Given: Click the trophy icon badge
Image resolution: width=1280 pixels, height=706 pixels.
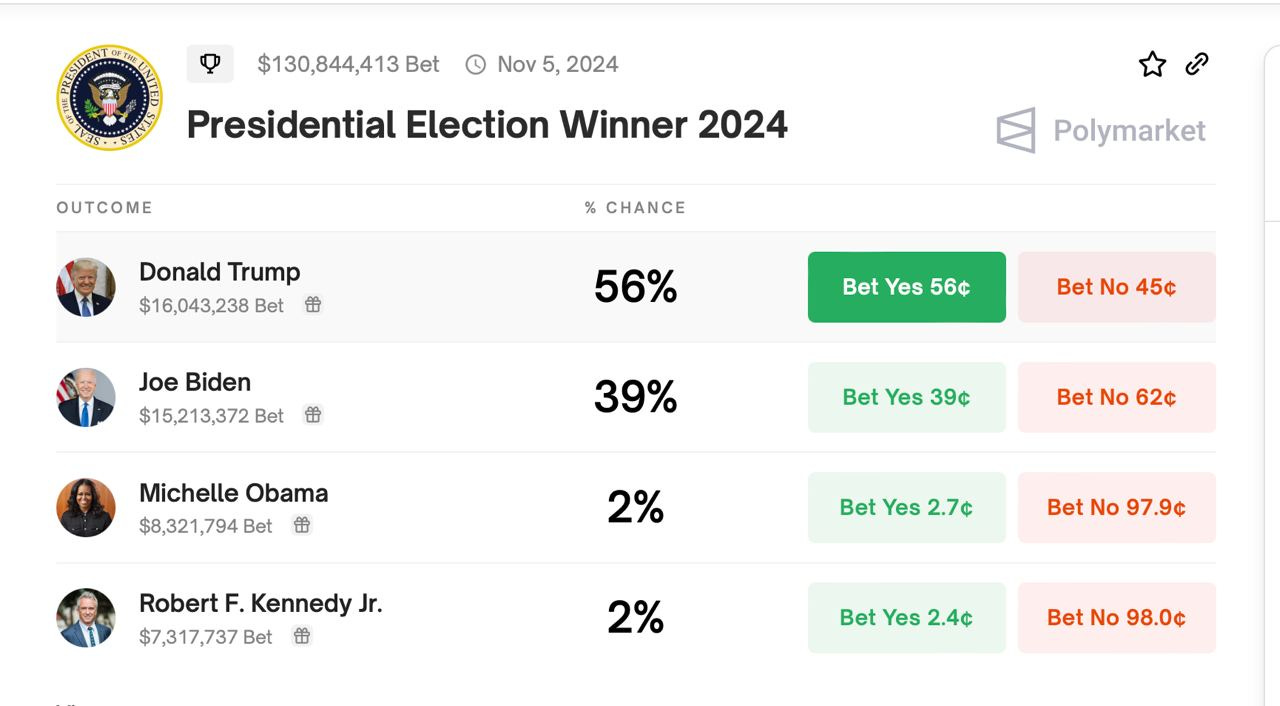Looking at the screenshot, I should 210,64.
